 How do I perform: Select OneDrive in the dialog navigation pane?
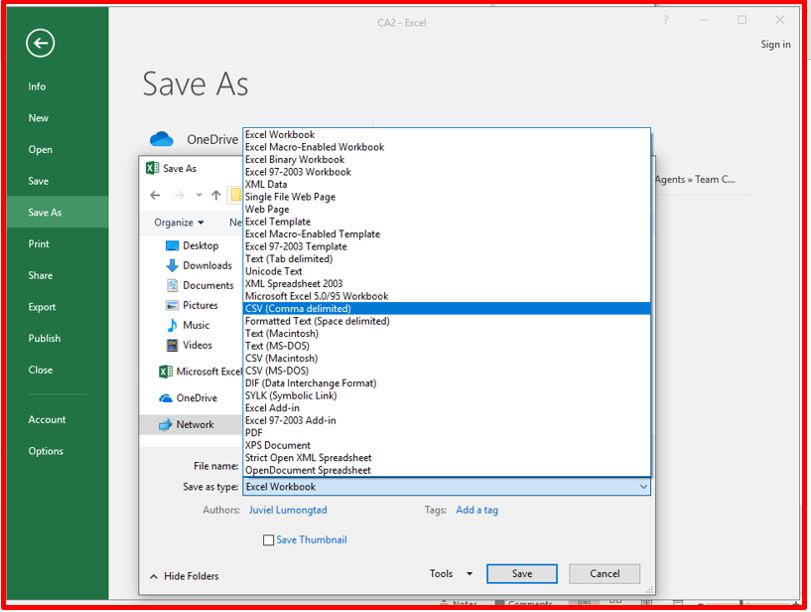[188, 398]
